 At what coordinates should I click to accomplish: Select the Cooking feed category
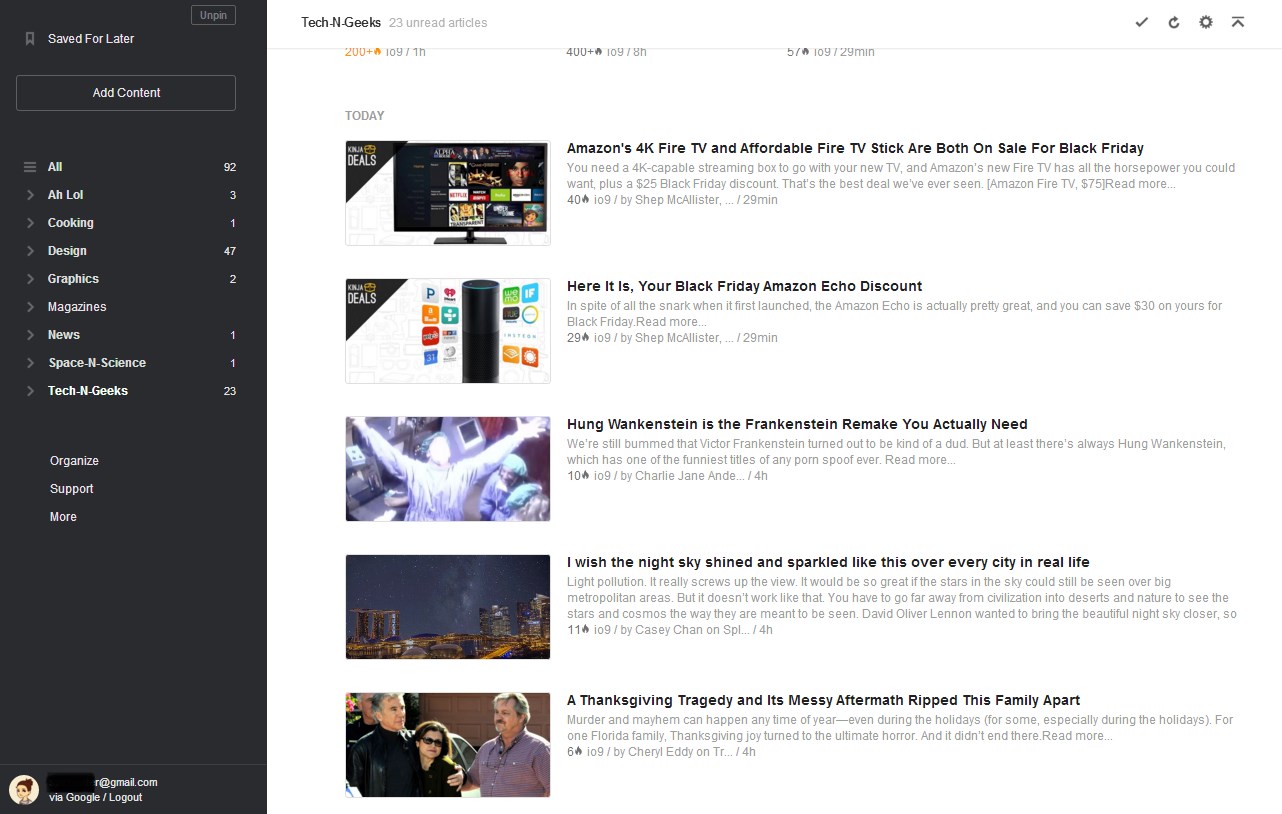point(70,223)
